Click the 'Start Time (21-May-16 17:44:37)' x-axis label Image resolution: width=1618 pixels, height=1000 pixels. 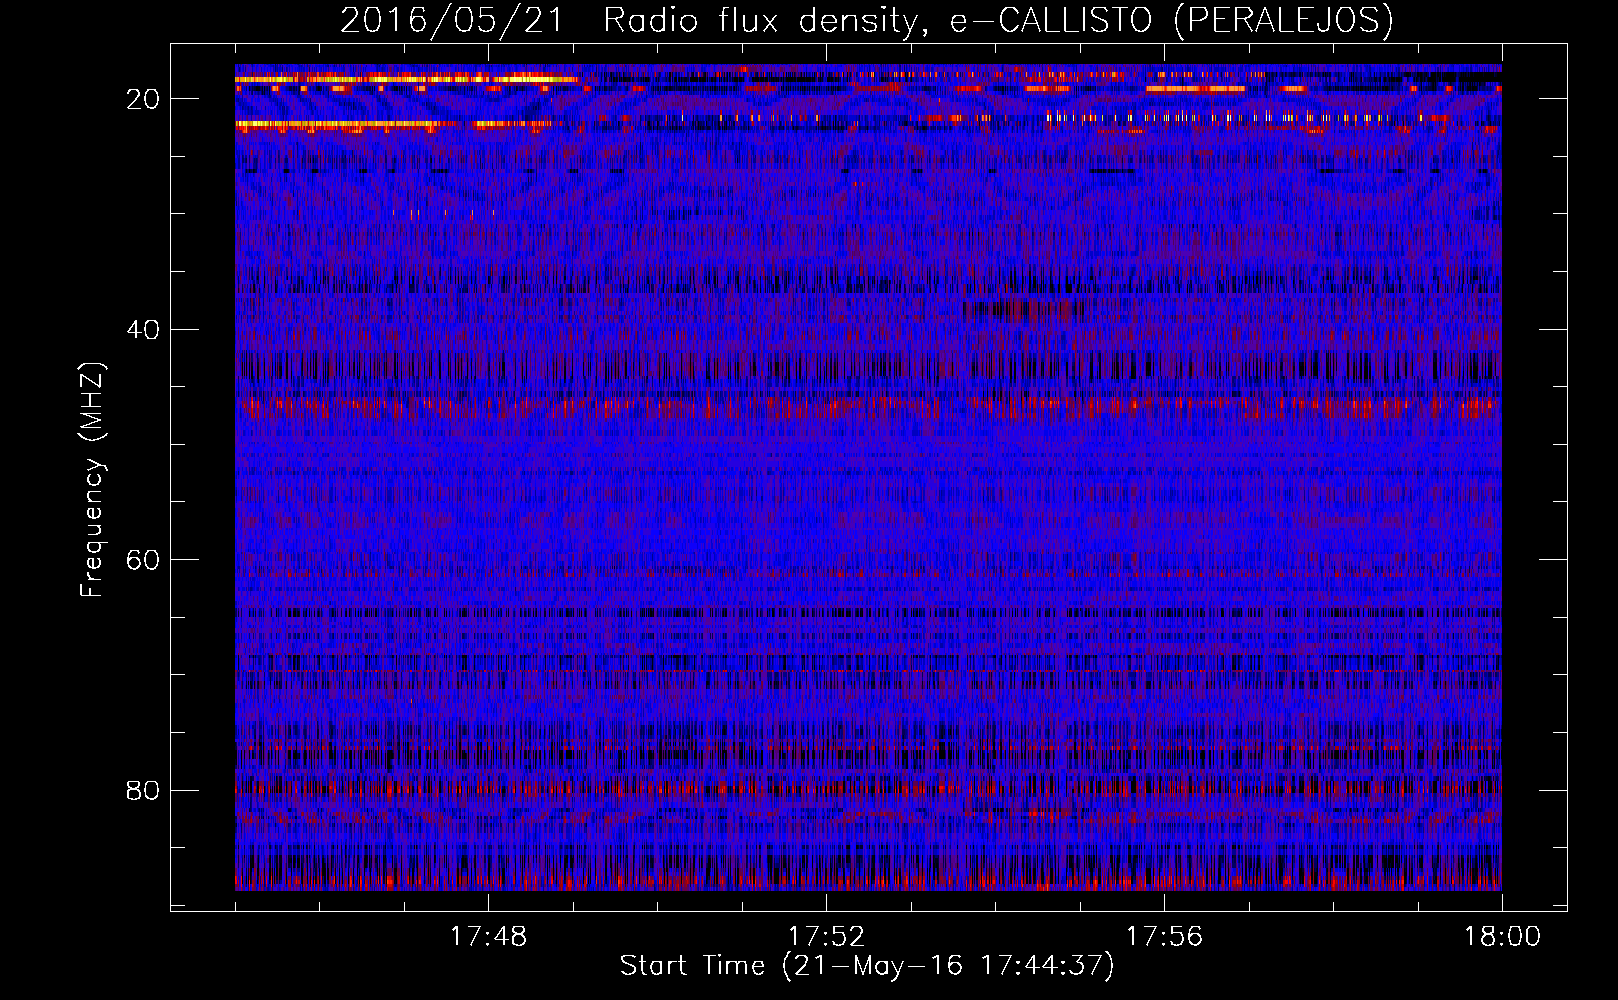[x=866, y=966]
